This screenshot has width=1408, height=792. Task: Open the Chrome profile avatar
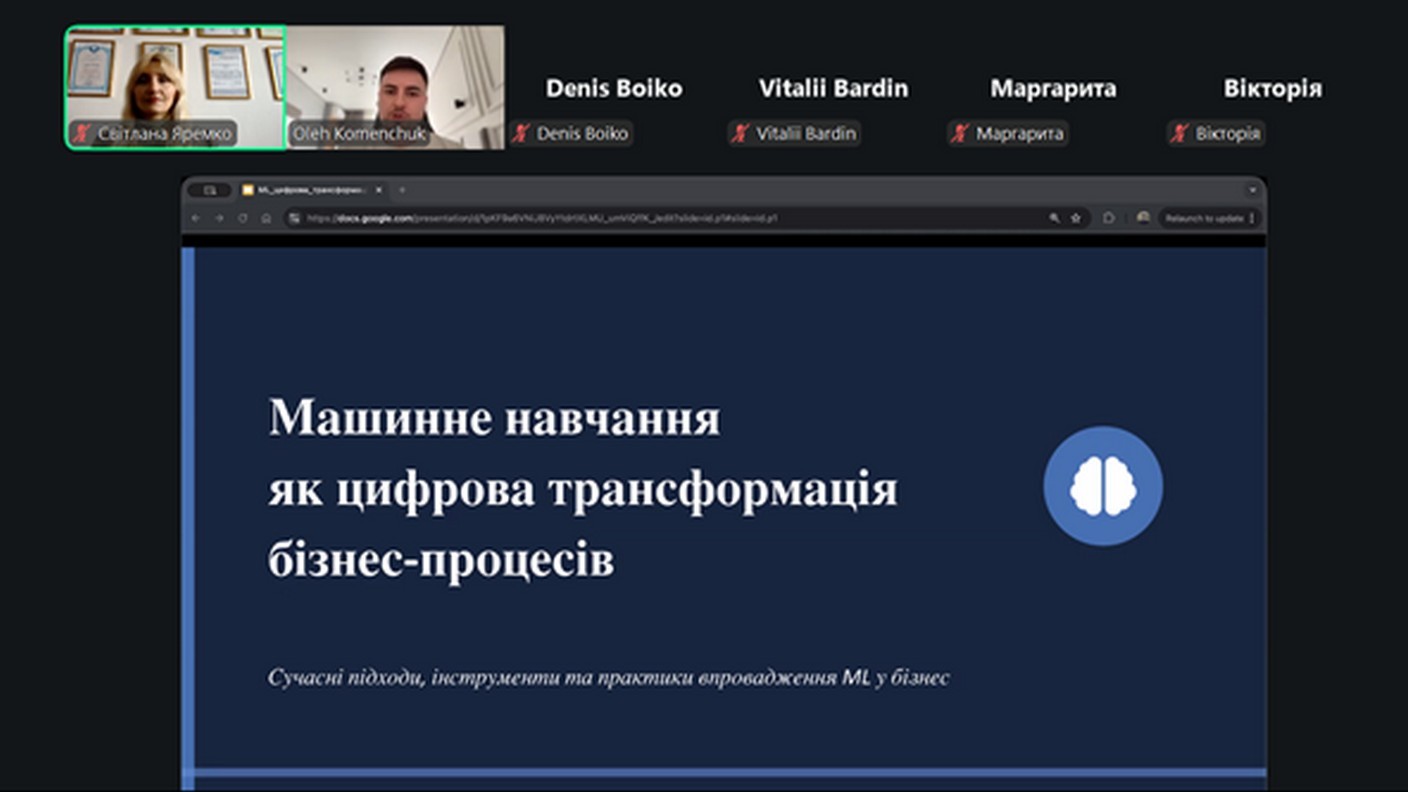pyautogui.click(x=1142, y=218)
